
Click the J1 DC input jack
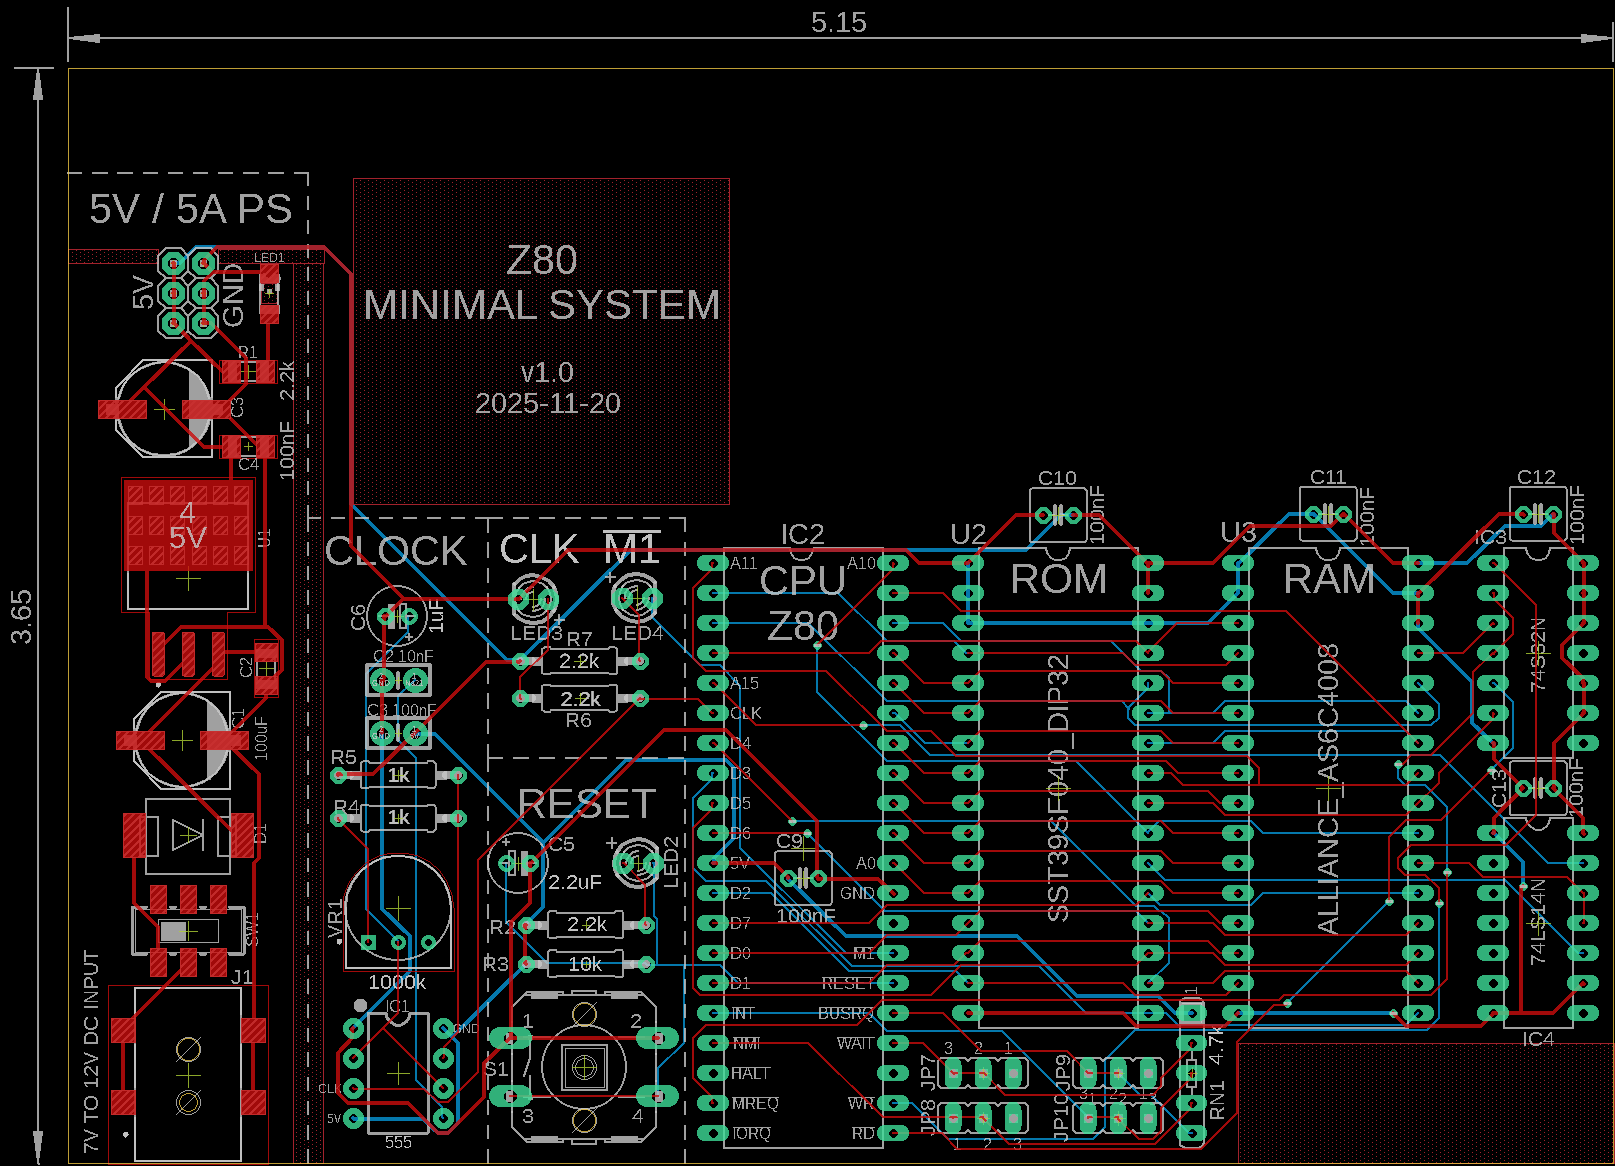point(188,1075)
